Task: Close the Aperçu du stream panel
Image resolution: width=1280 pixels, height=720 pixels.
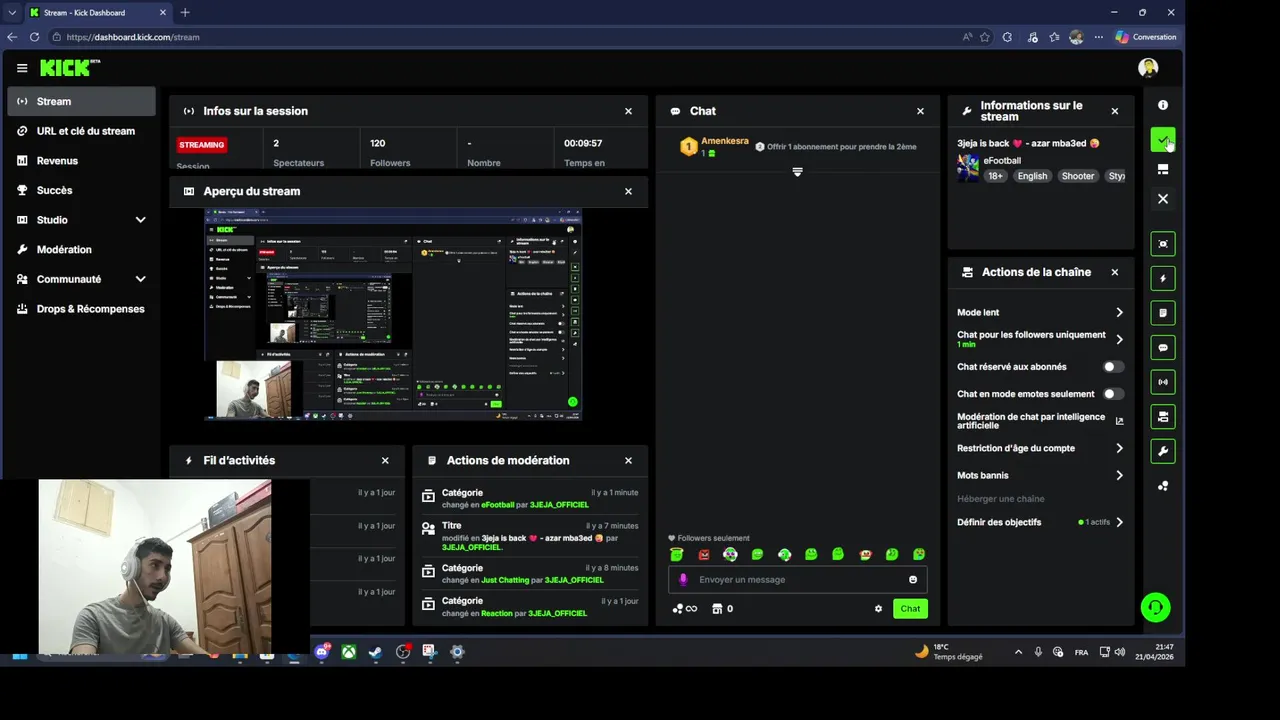Action: [628, 191]
